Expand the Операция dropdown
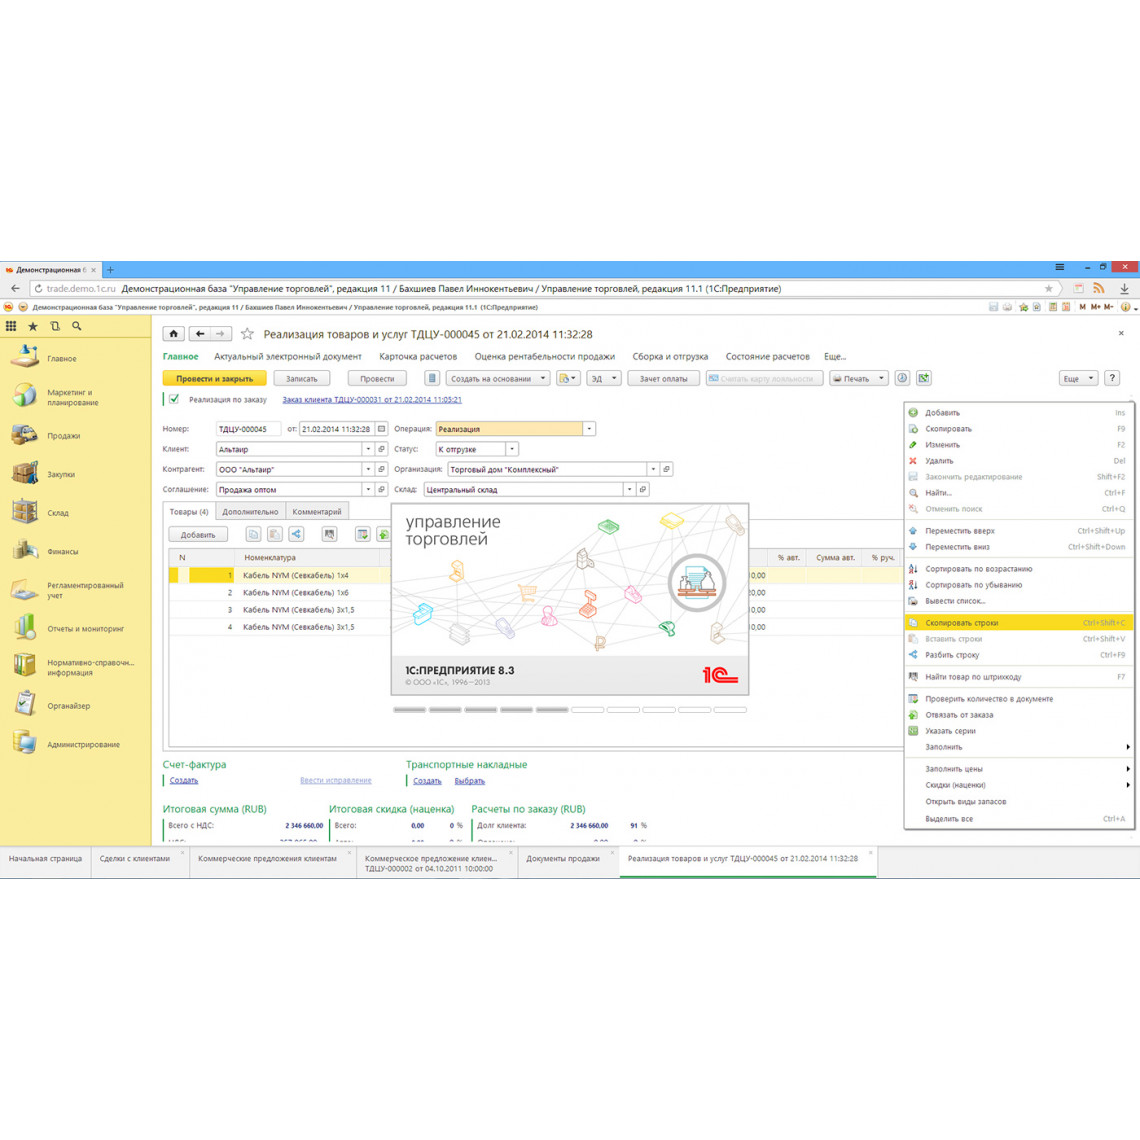Image resolution: width=1140 pixels, height=1140 pixels. click(589, 429)
